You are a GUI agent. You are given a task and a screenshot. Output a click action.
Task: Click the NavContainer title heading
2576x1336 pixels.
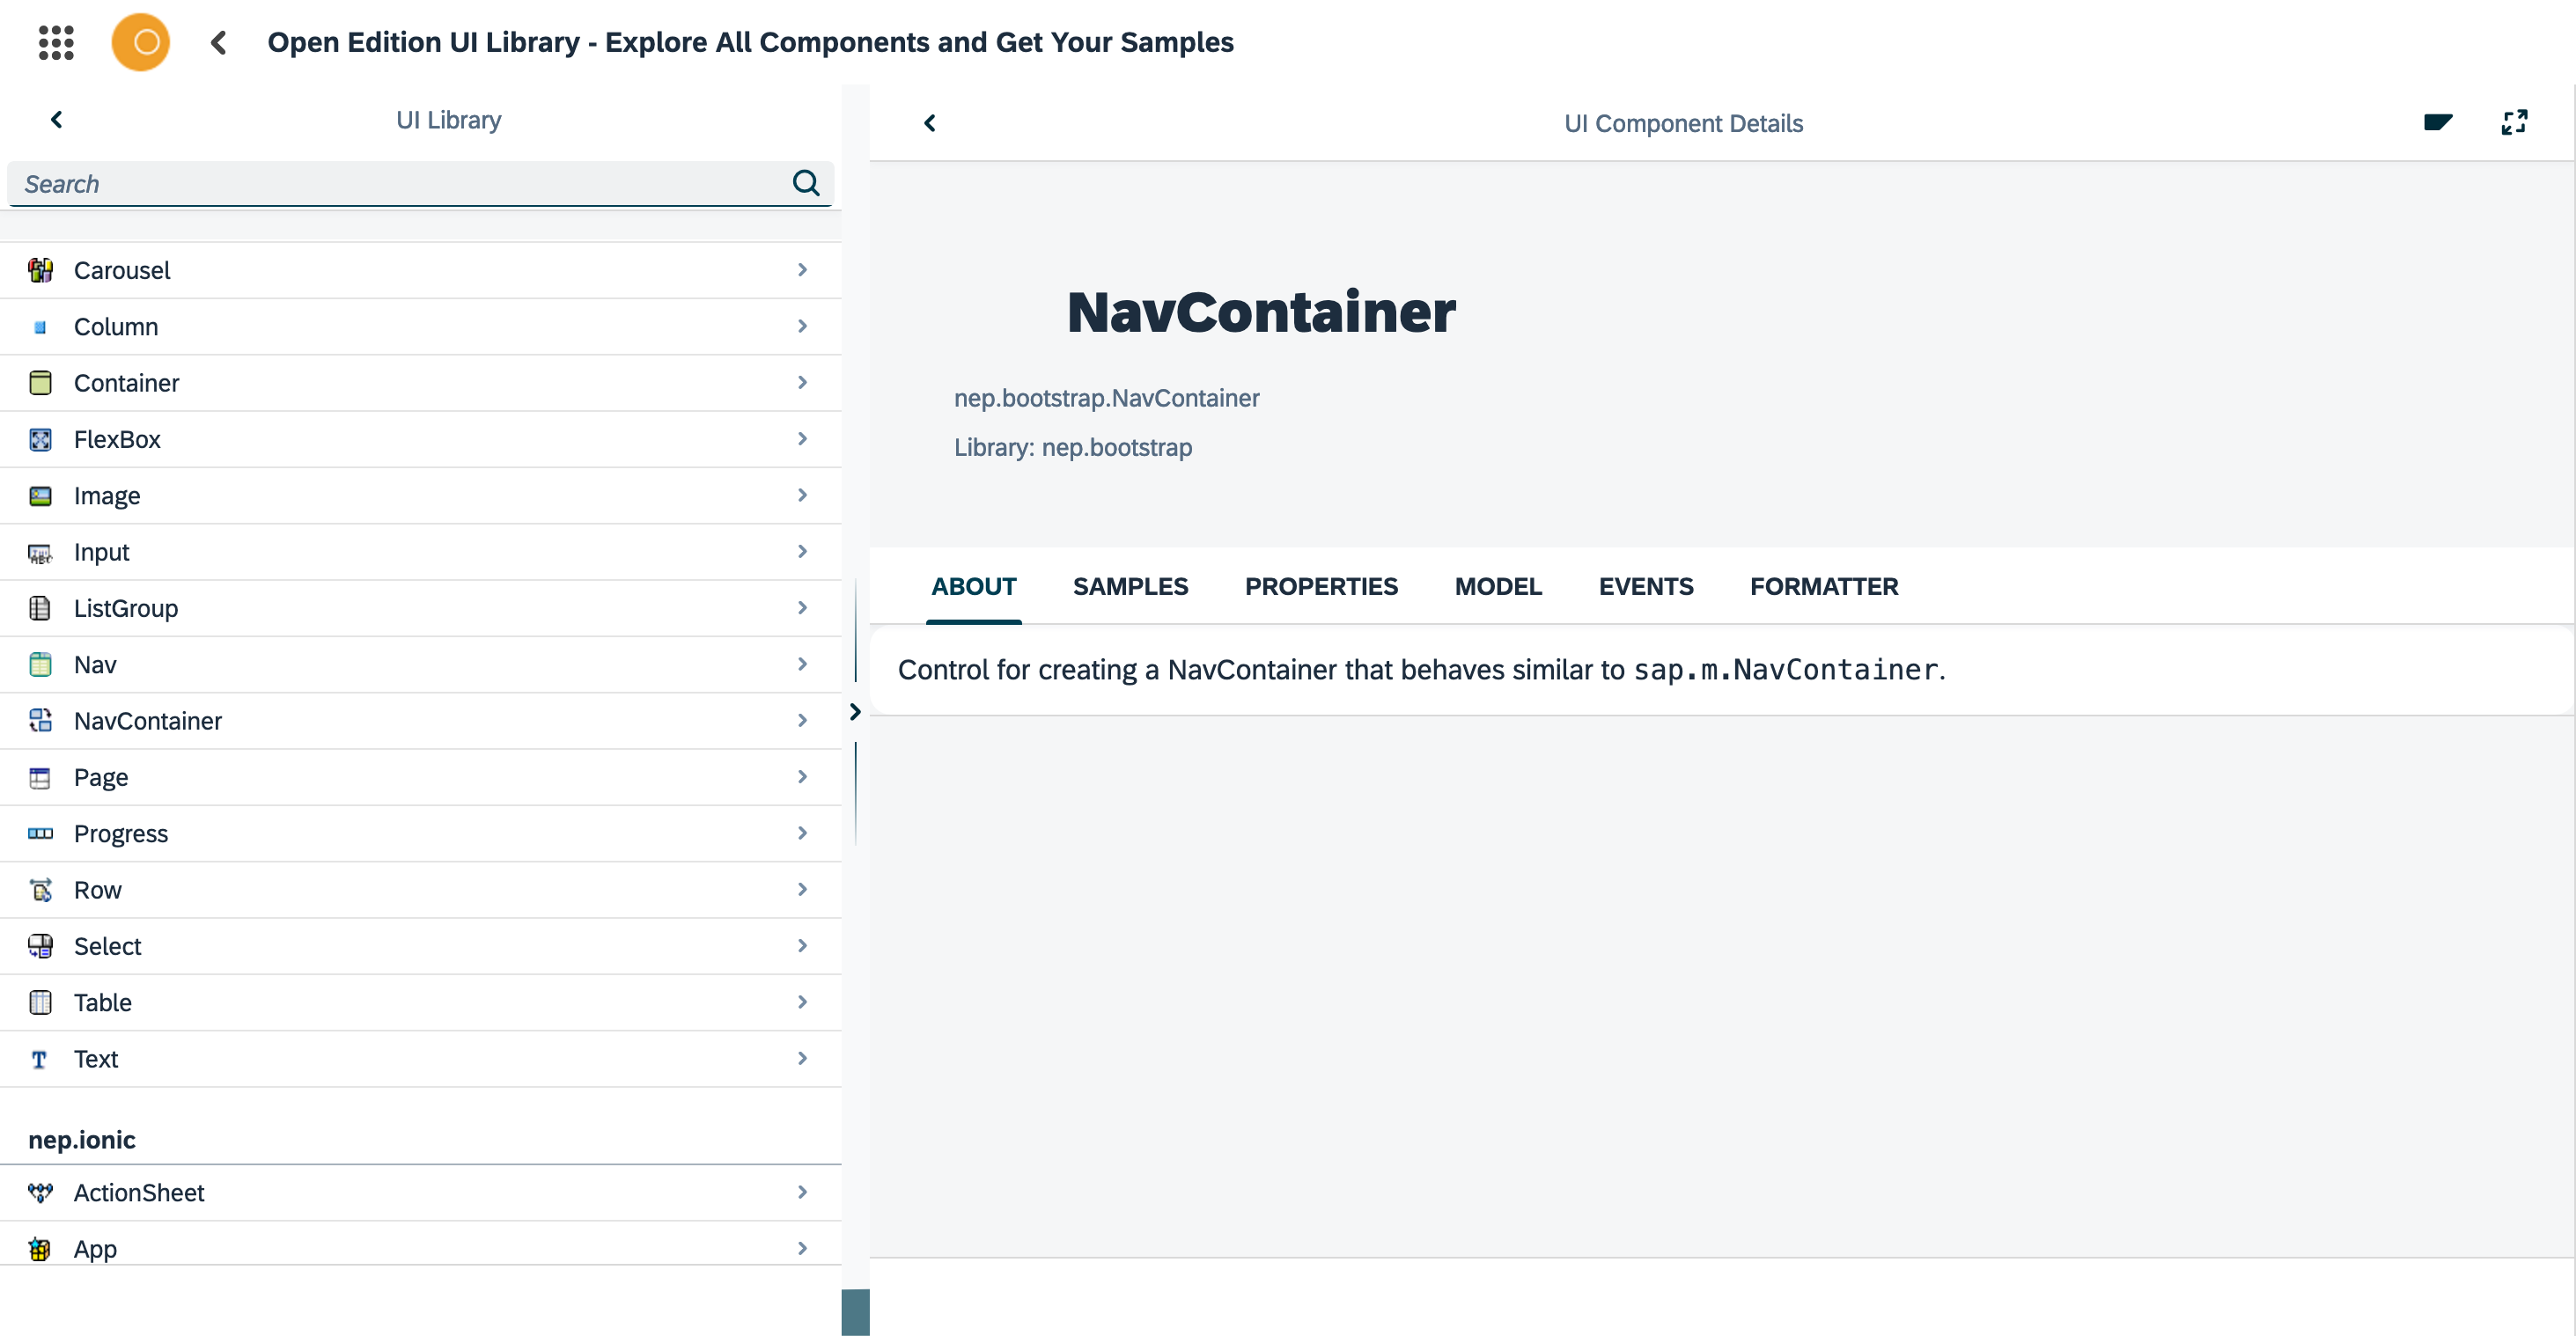(1261, 312)
